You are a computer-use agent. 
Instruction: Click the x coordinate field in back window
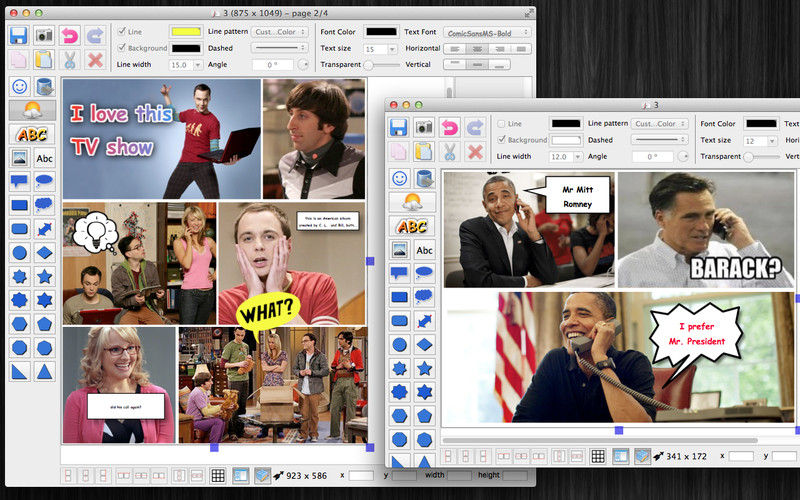(x=361, y=476)
